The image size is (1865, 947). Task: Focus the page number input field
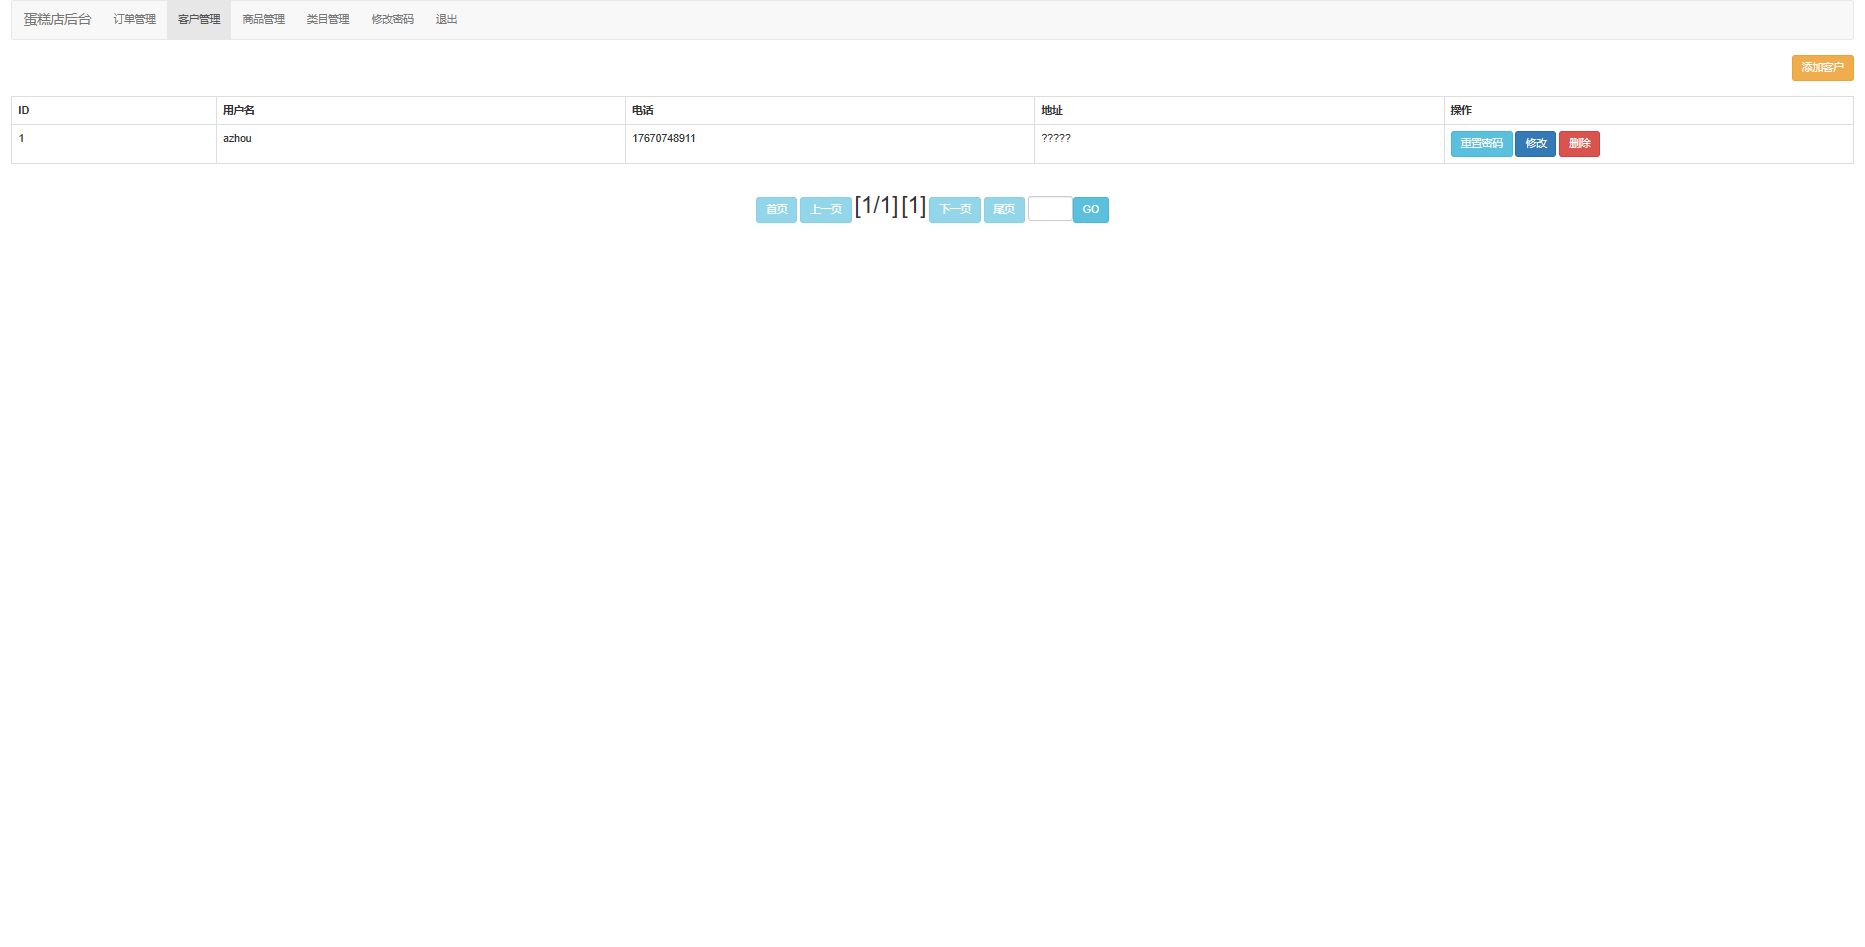tap(1049, 209)
